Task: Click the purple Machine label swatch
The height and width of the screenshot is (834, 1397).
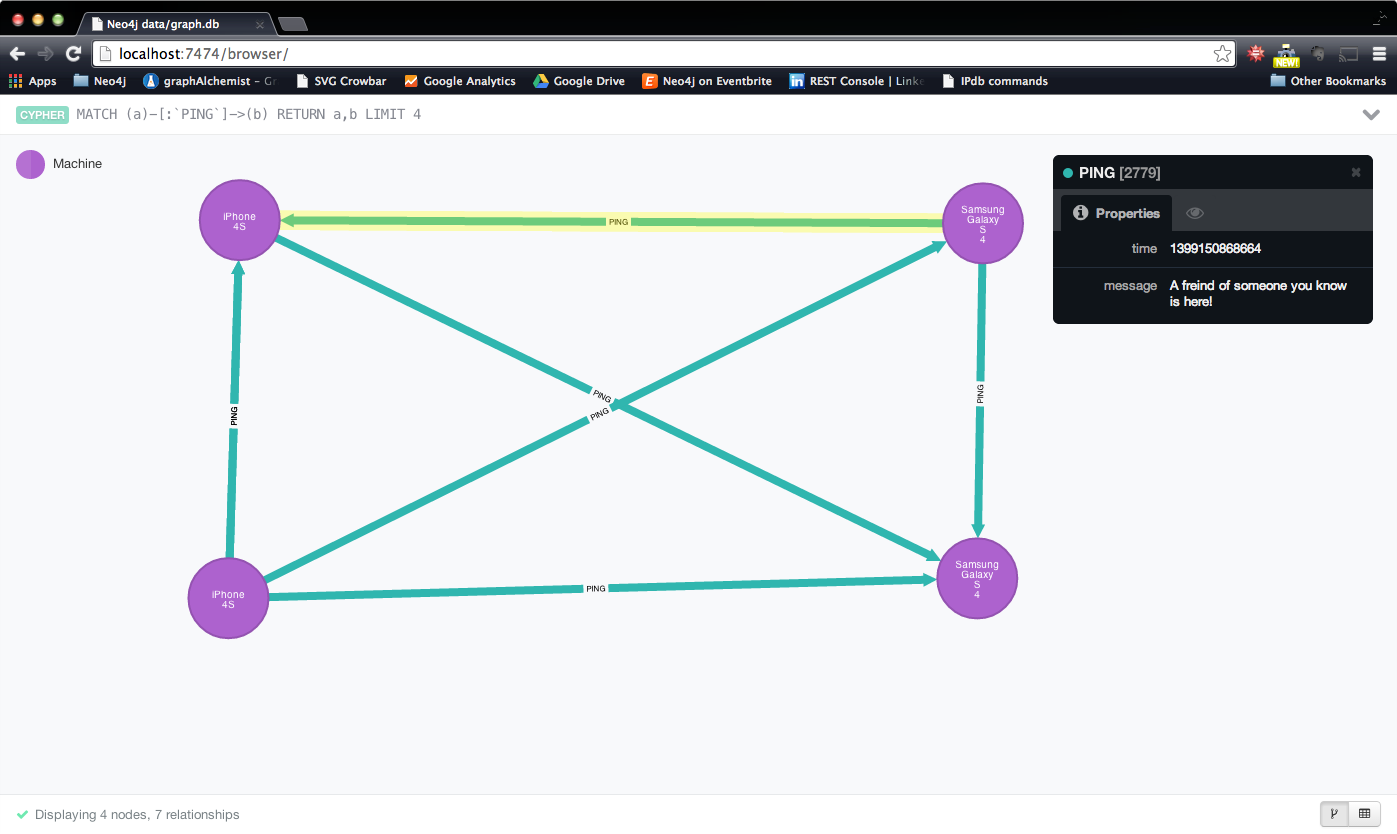Action: [30, 164]
